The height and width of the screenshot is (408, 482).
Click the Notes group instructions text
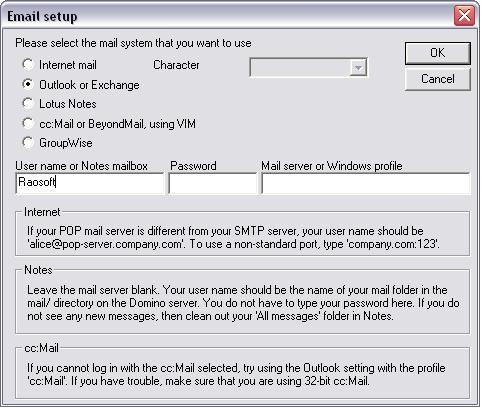click(243, 303)
